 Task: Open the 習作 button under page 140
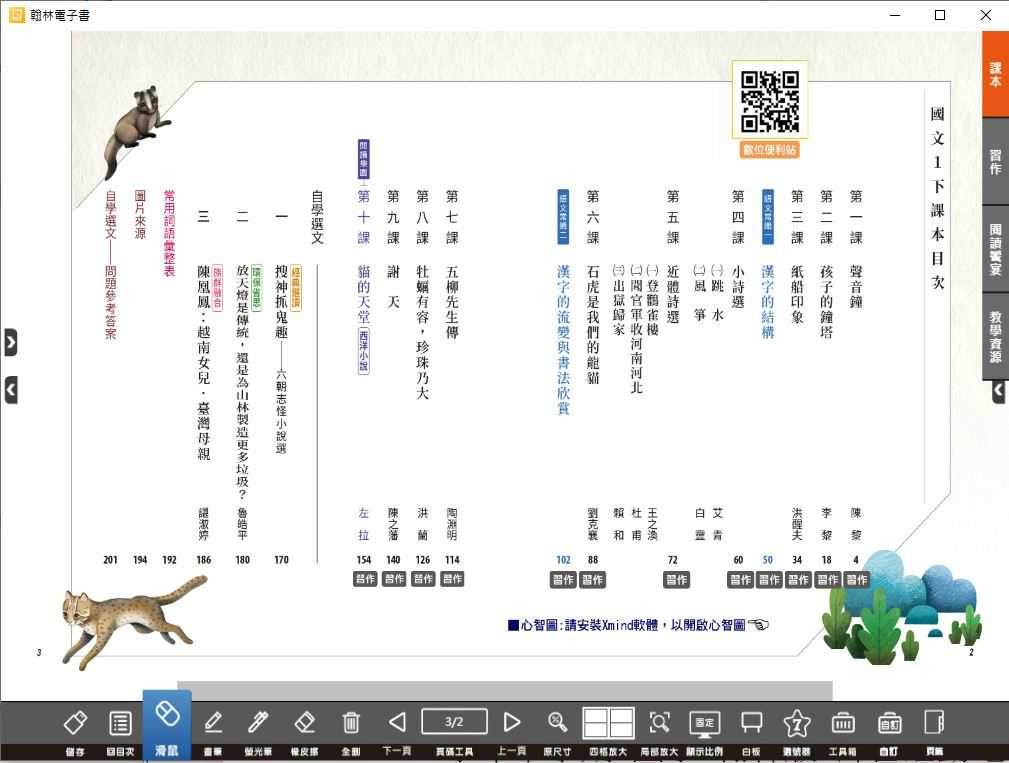[x=394, y=579]
